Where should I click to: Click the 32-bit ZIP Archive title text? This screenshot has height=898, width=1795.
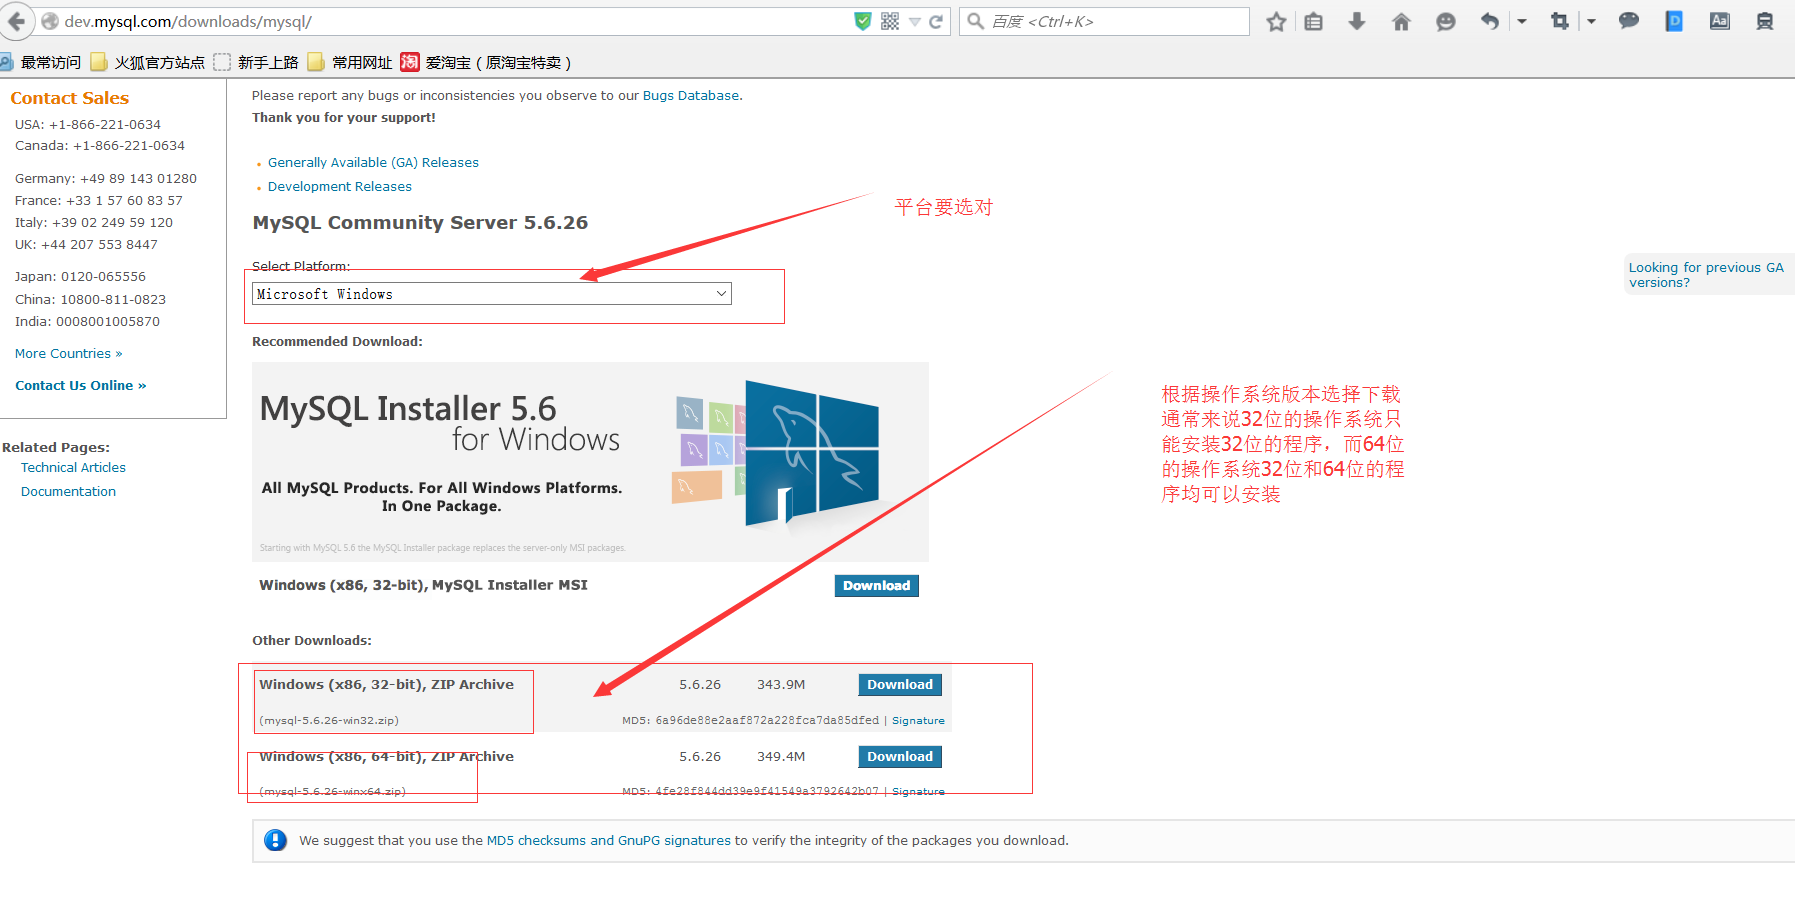386,685
